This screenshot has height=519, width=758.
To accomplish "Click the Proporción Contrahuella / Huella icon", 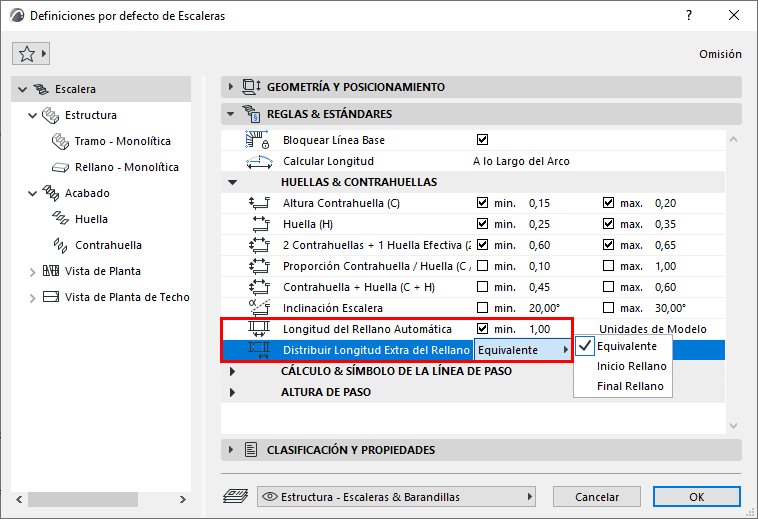I will point(260,266).
